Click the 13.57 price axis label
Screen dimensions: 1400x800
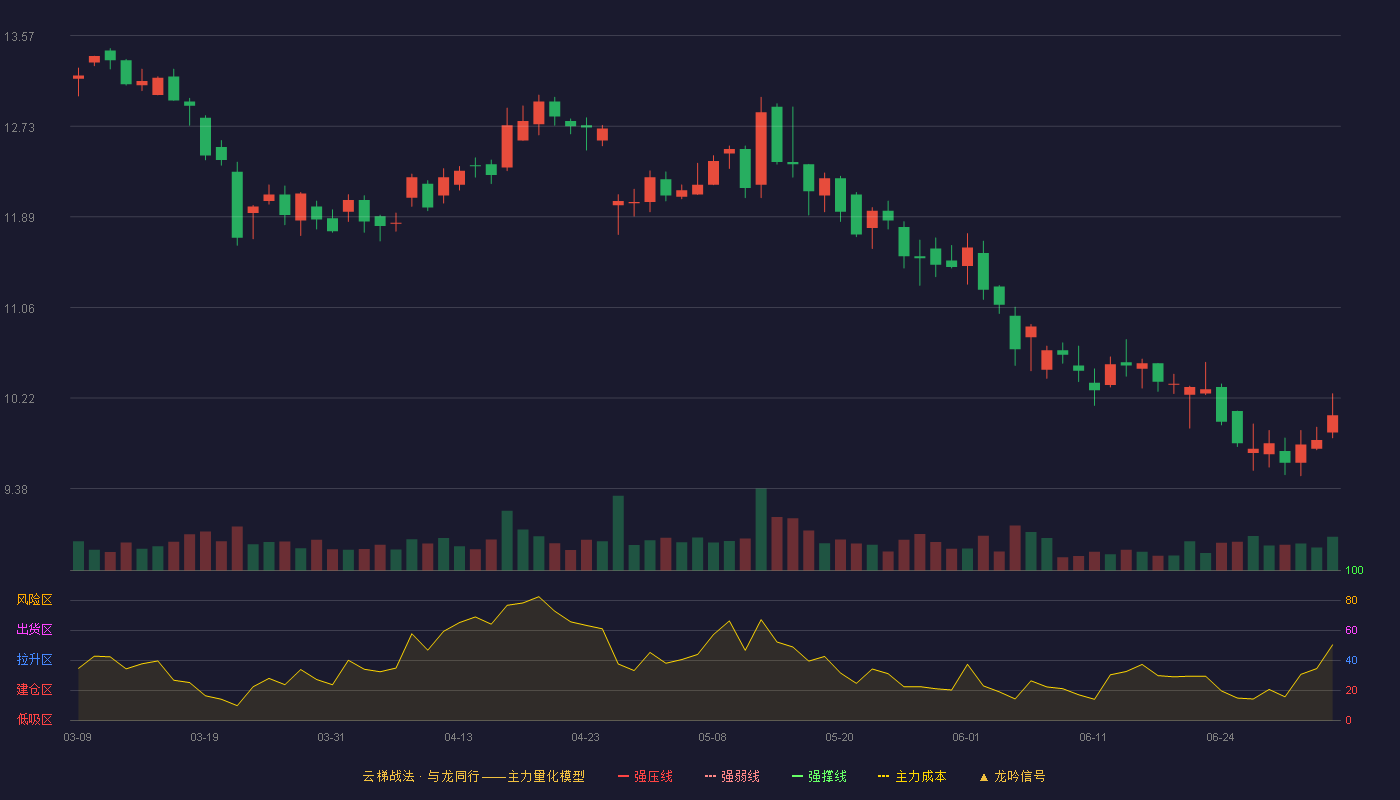click(x=19, y=37)
